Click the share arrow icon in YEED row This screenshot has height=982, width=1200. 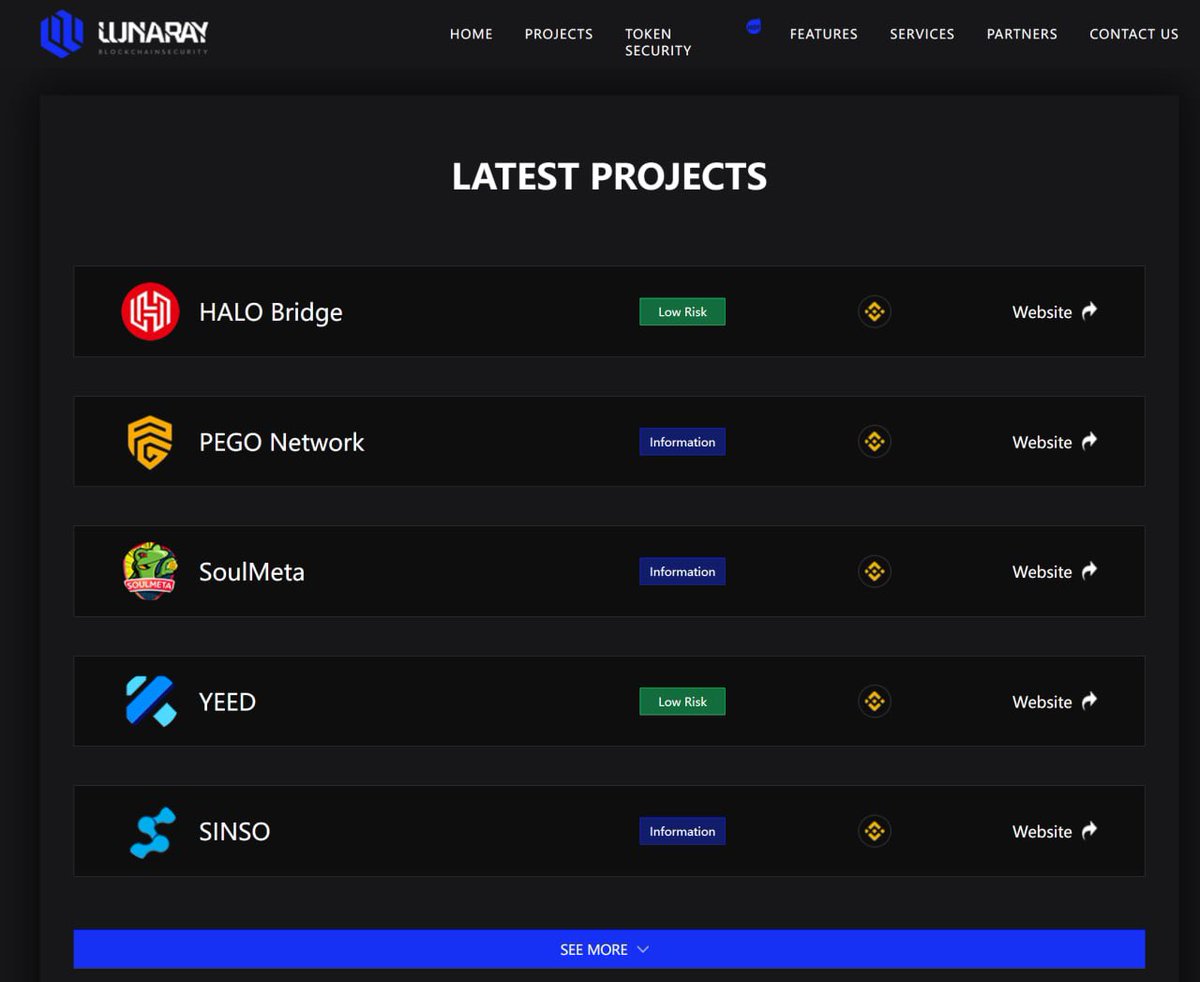click(x=1089, y=700)
